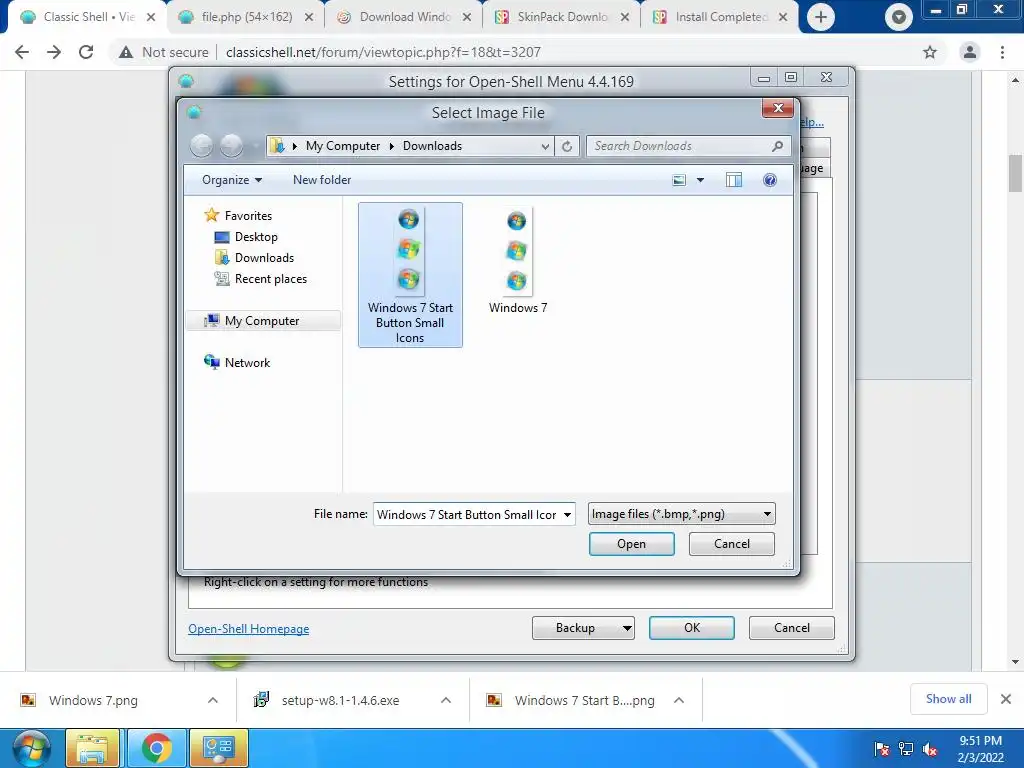Click Show all downloads

click(948, 699)
